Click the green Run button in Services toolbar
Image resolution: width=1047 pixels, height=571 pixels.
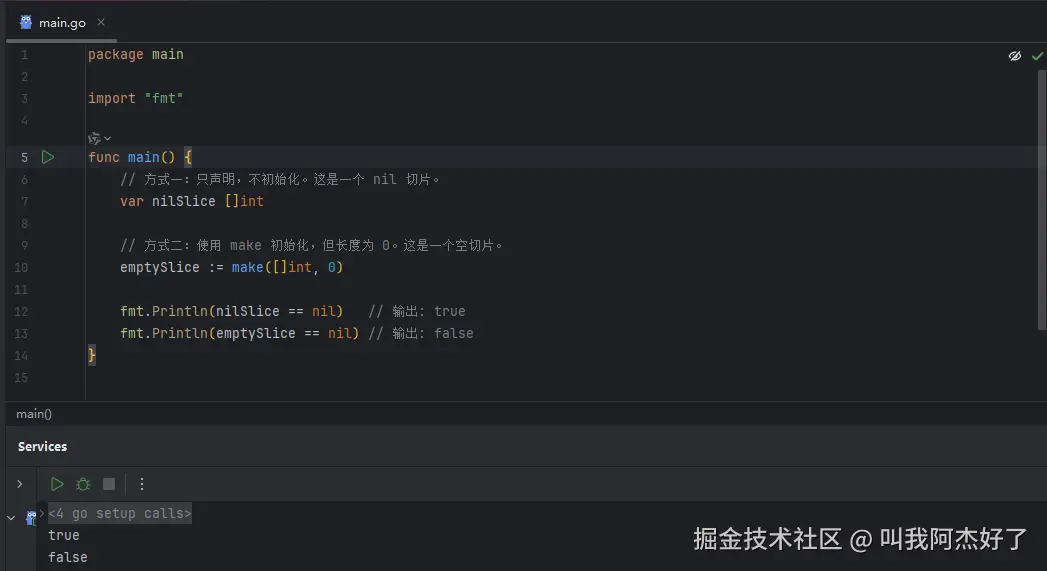pyautogui.click(x=57, y=484)
